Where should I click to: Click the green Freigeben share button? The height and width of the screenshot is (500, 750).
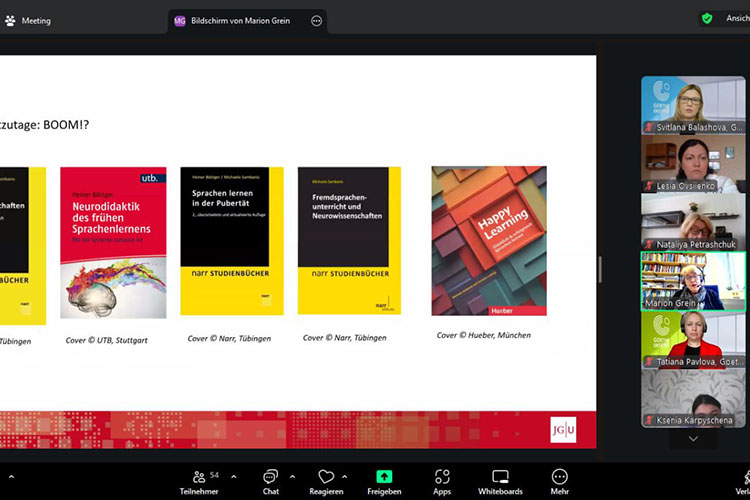coord(384,480)
